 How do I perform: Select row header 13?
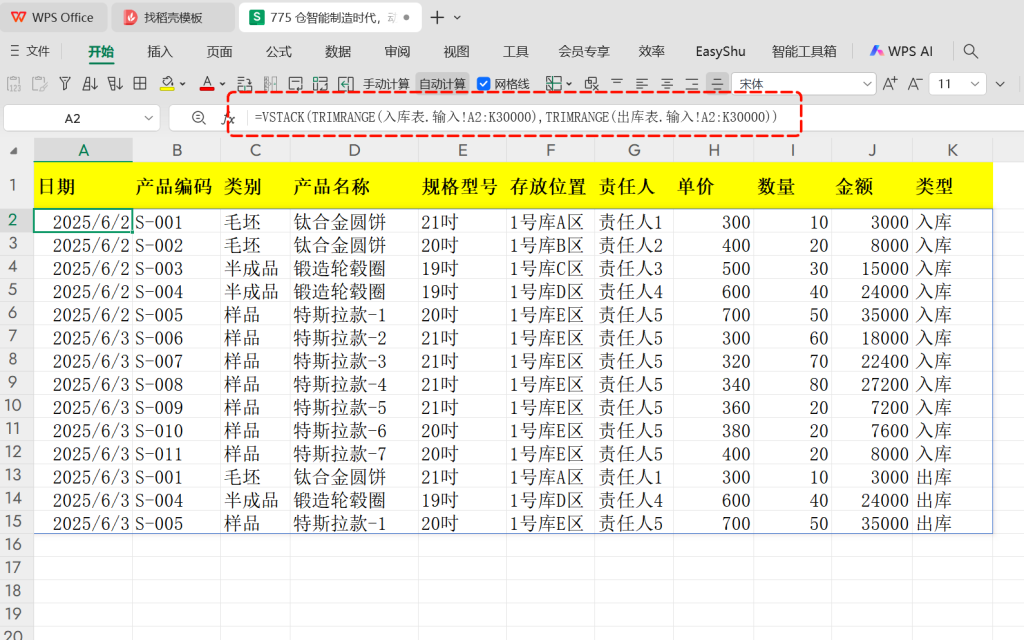13,475
